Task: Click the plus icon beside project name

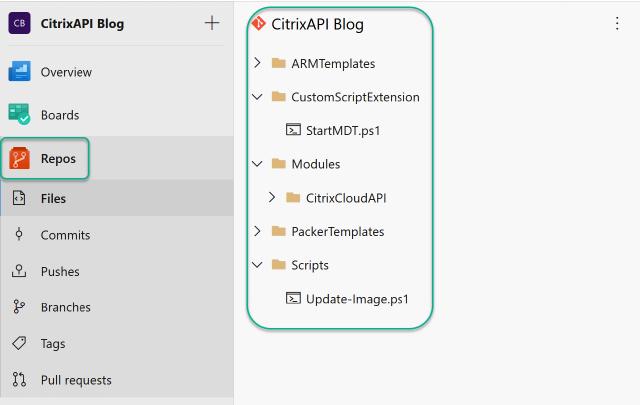Action: click(211, 23)
